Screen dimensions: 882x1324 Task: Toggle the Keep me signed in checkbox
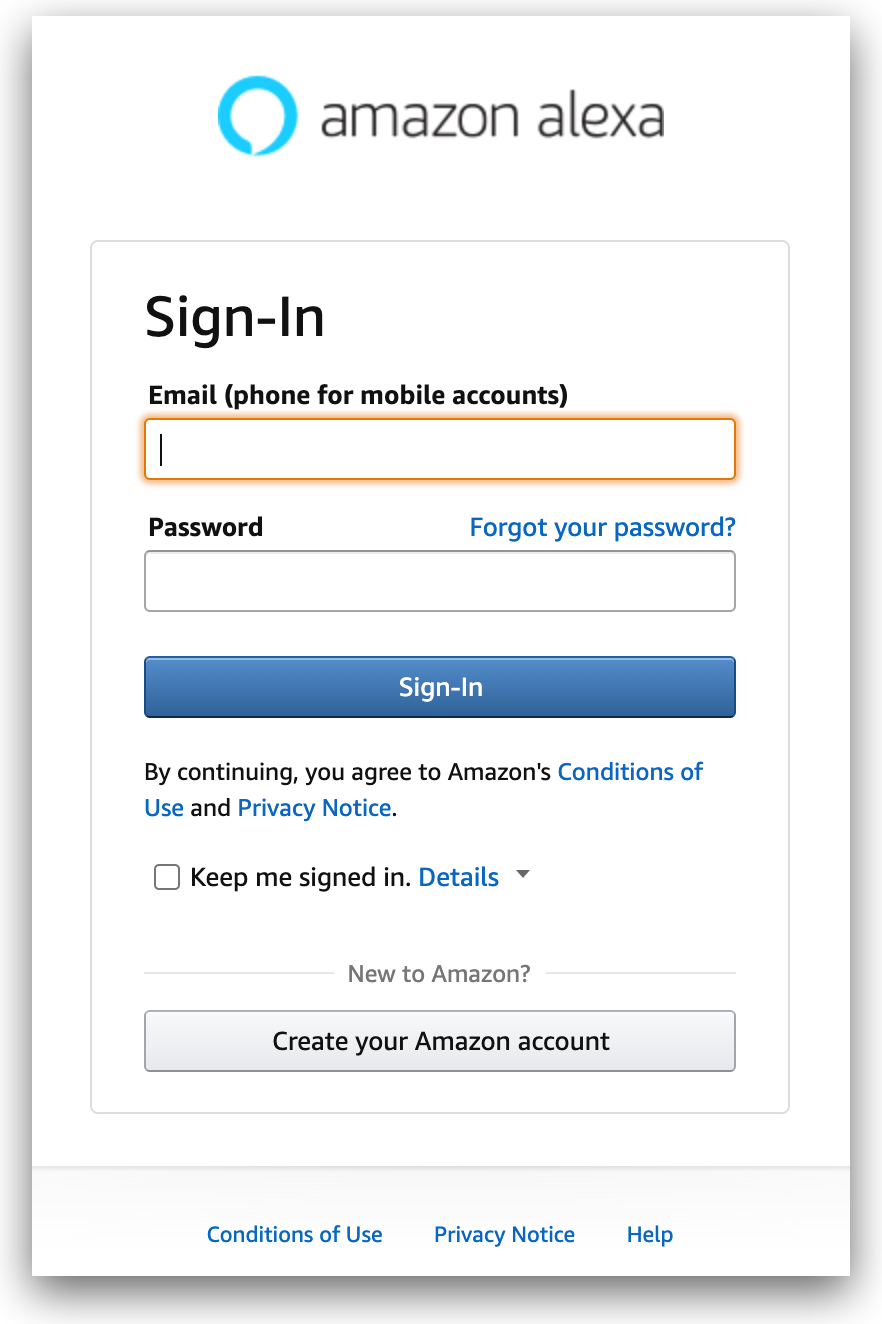click(166, 877)
